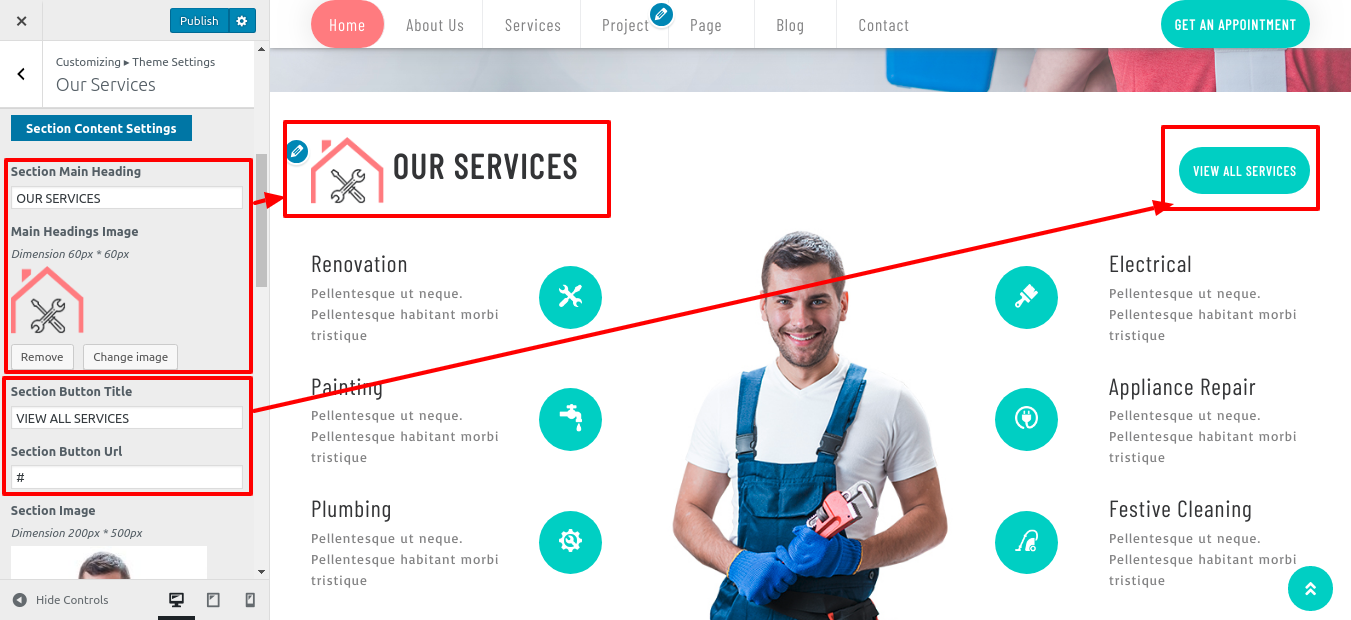Click the Appliance Repair plug icon
The image size is (1351, 620).
[1026, 419]
